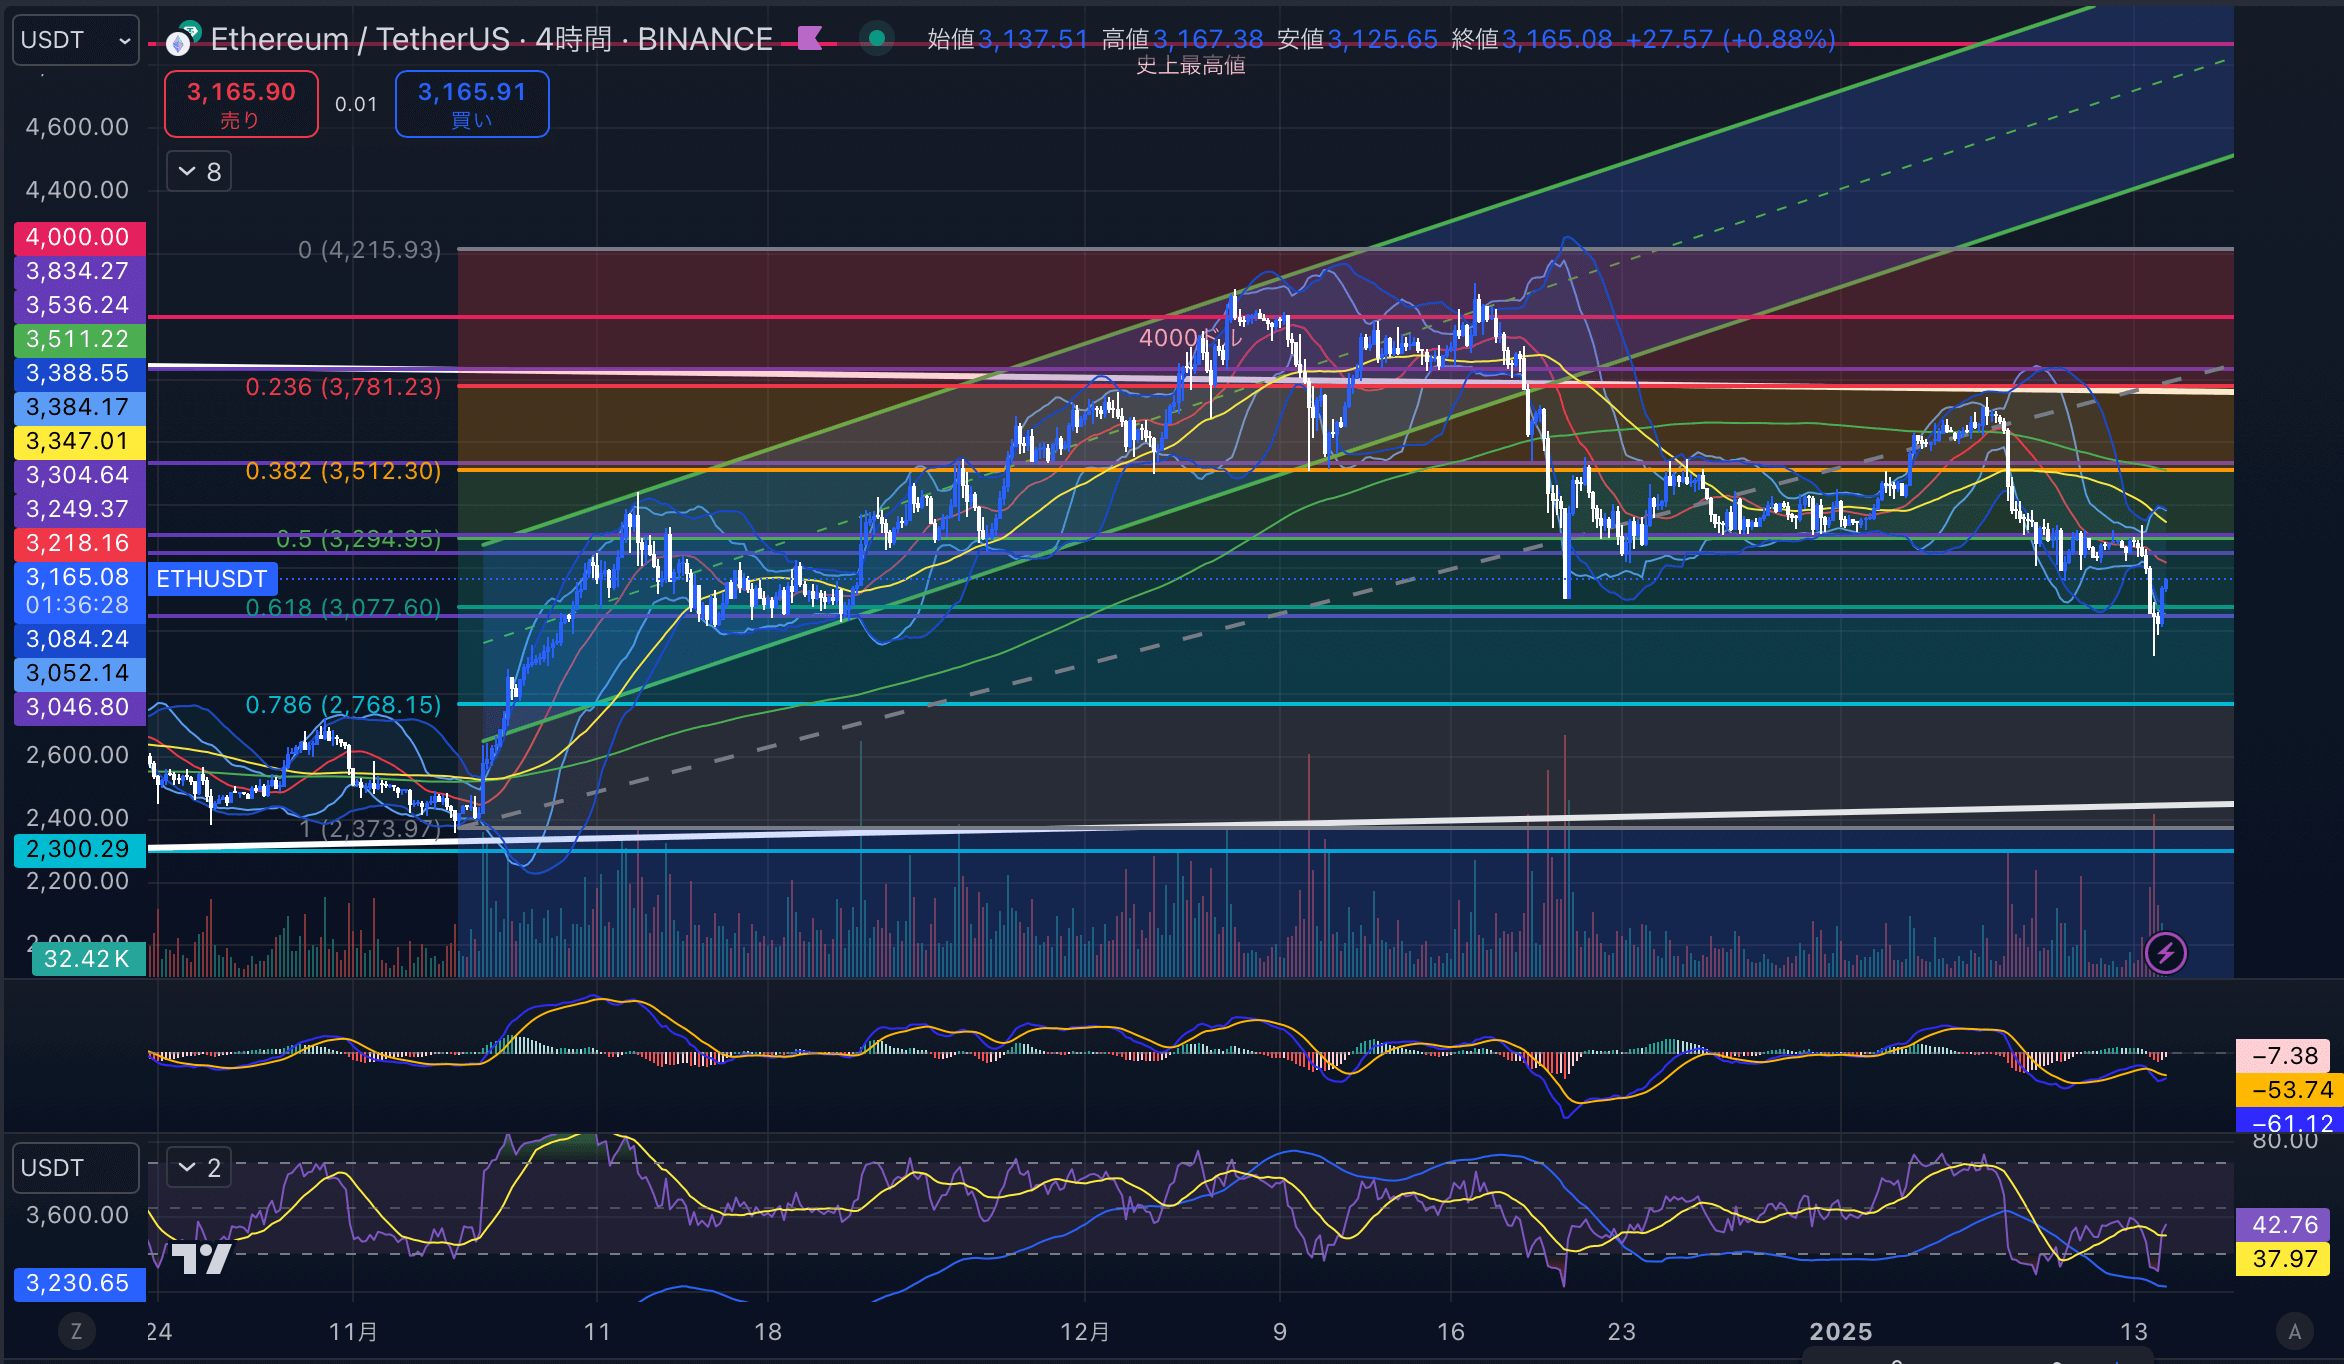The image size is (2344, 1364).
Task: Click the yellow 37.97 RSI label
Action: (2284, 1259)
